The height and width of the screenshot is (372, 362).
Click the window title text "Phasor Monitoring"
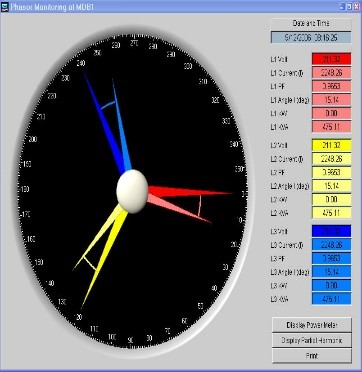[38, 7]
